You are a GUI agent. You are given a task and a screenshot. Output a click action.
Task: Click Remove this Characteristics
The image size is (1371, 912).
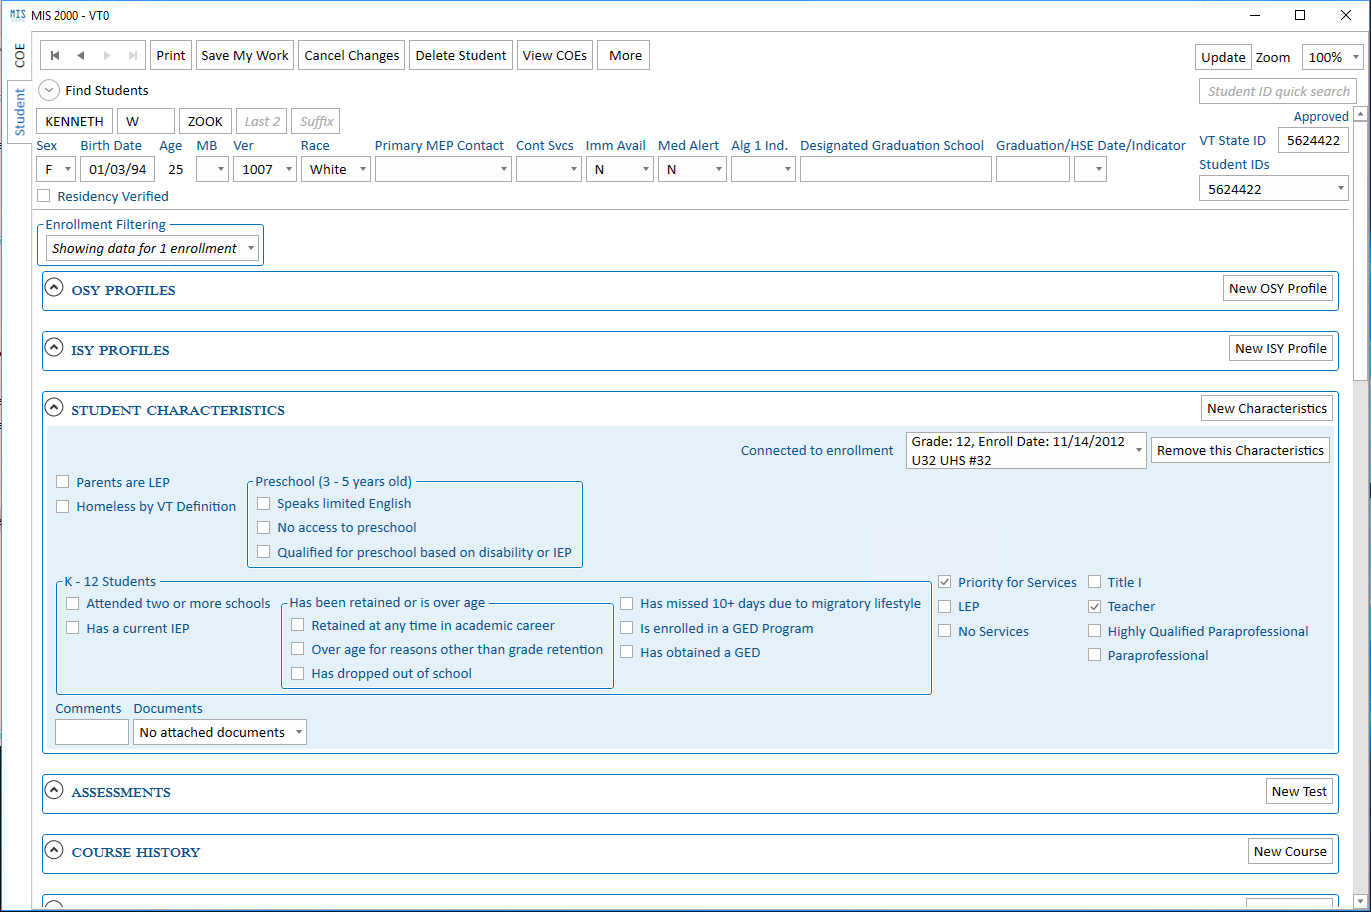pos(1240,450)
